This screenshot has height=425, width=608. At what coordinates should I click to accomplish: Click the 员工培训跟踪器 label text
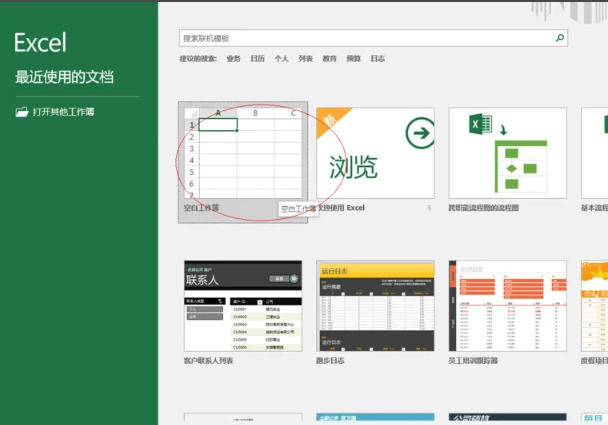[x=473, y=361]
